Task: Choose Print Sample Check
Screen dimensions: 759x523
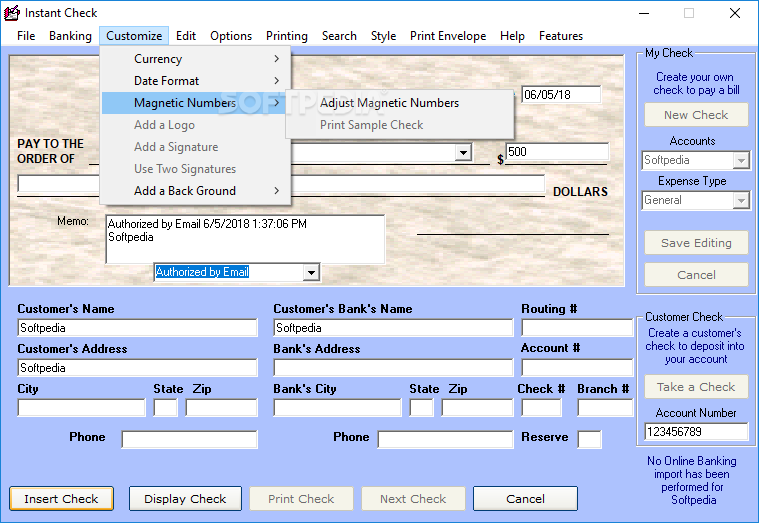Action: point(400,125)
